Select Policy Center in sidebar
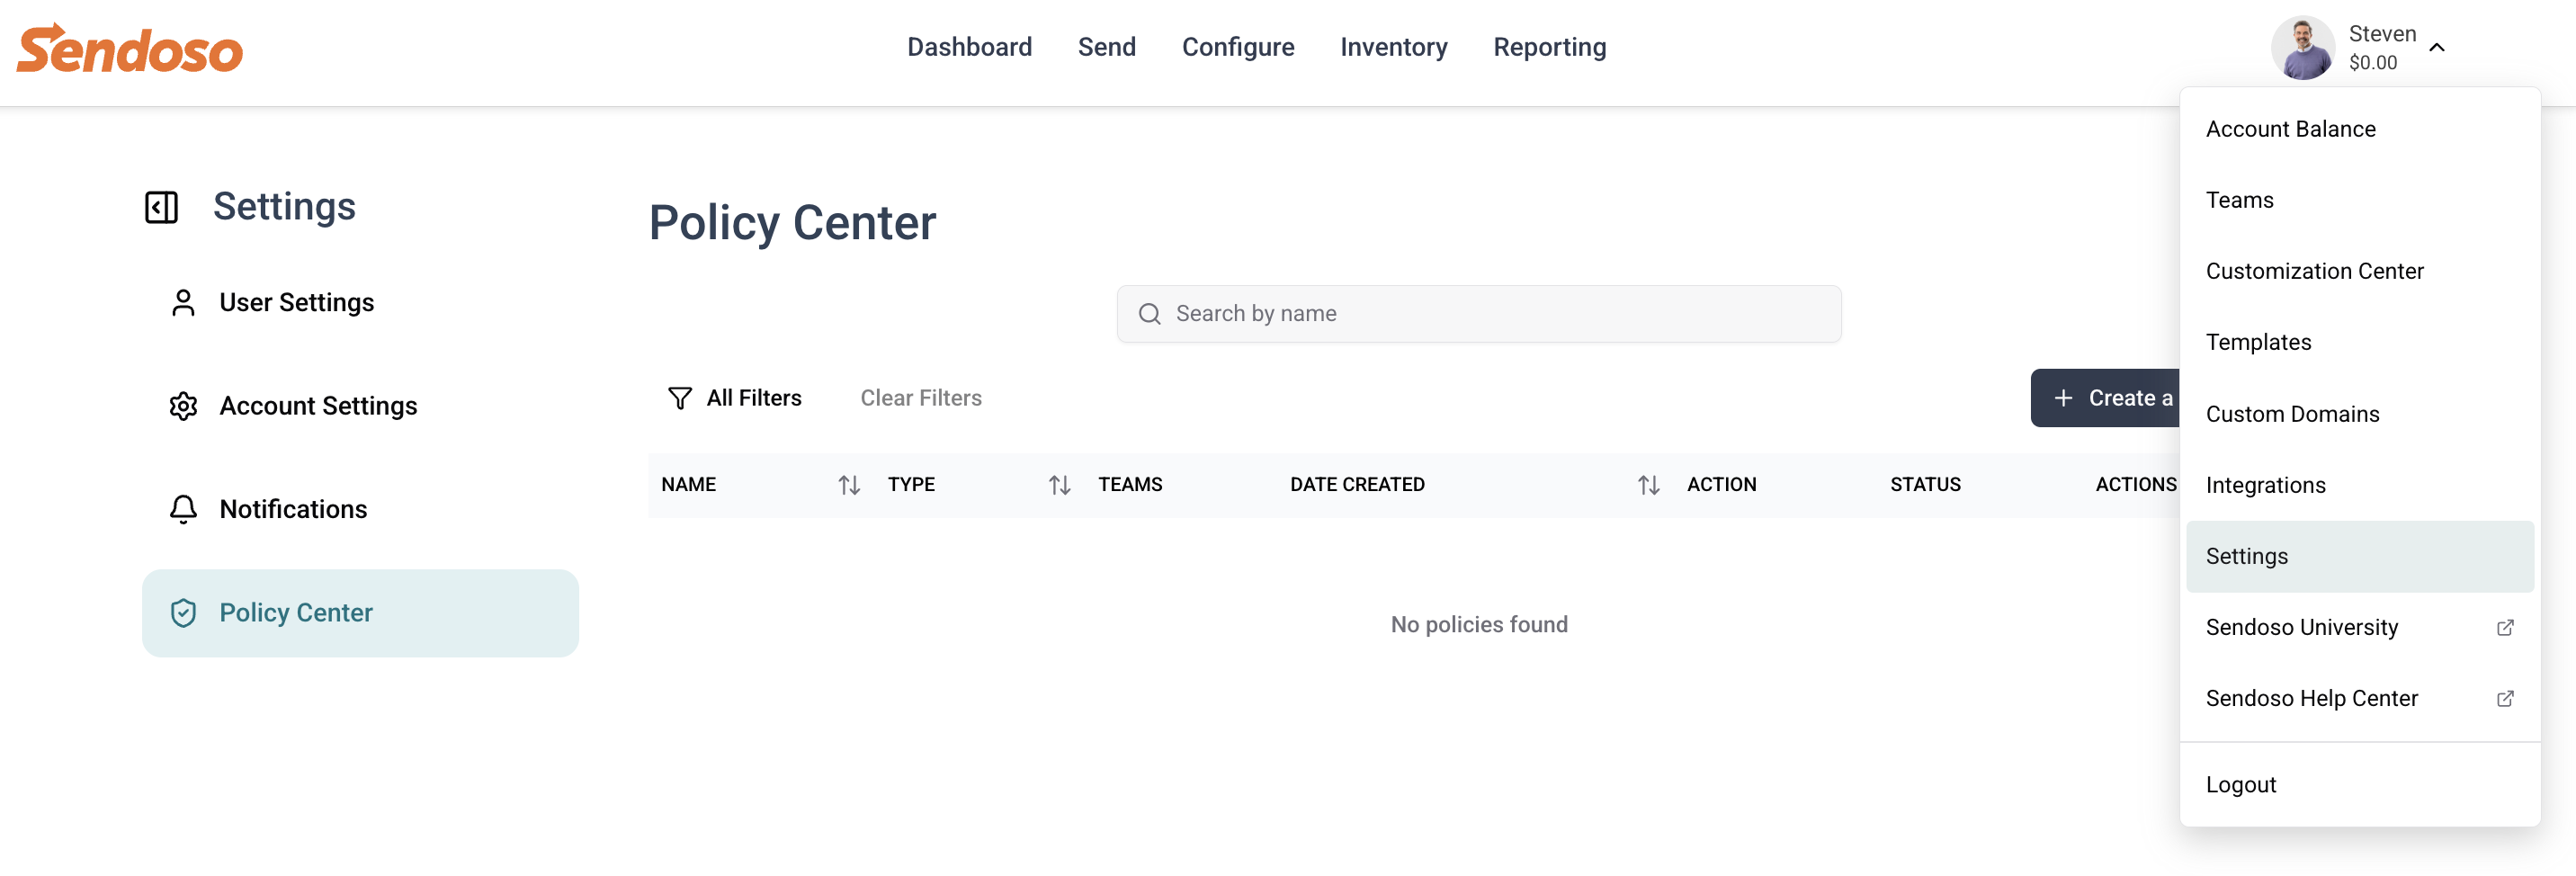 (360, 613)
